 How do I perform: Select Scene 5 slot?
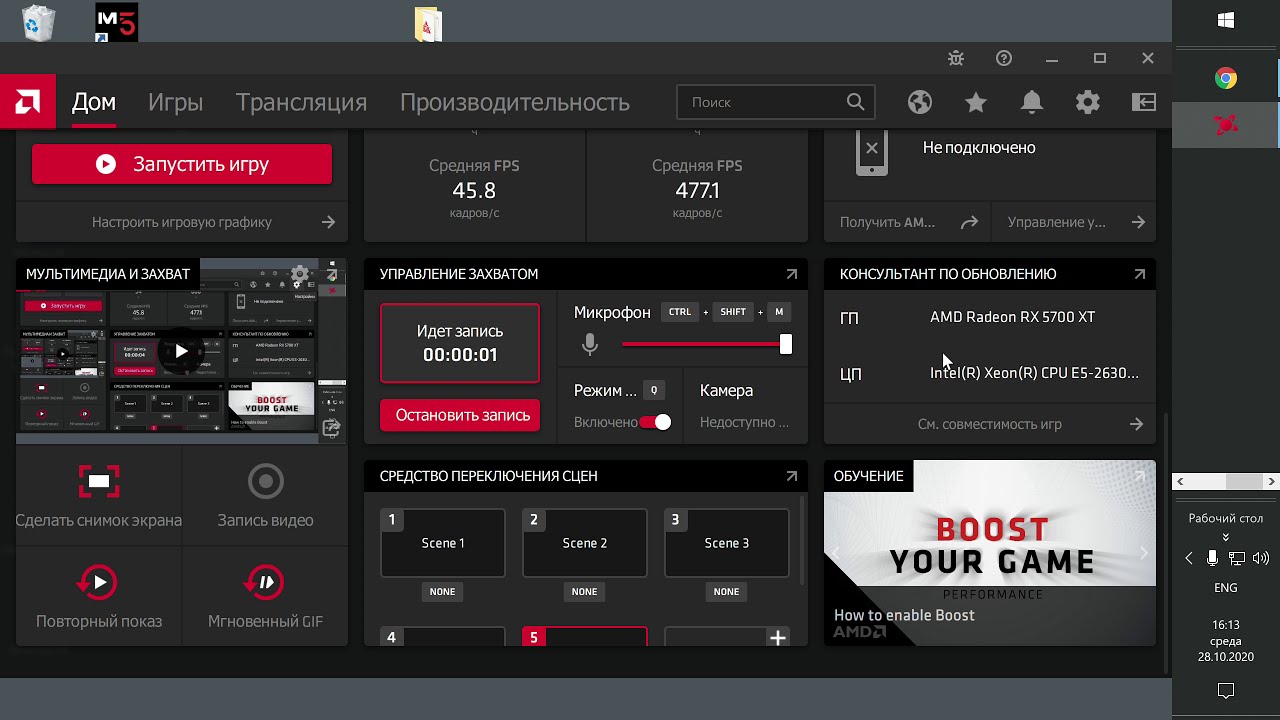click(584, 636)
